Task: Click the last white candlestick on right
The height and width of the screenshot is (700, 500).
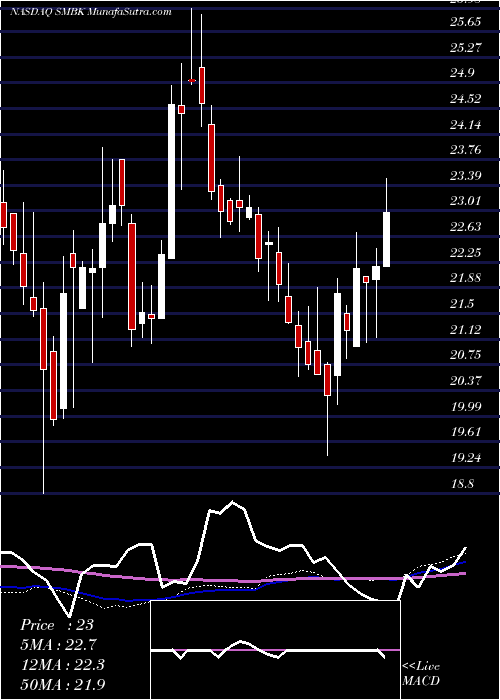Action: (x=387, y=239)
